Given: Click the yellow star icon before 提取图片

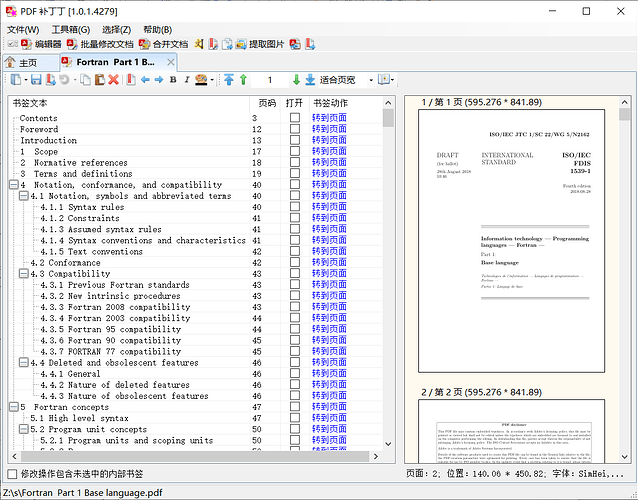Looking at the screenshot, I should coord(199,44).
